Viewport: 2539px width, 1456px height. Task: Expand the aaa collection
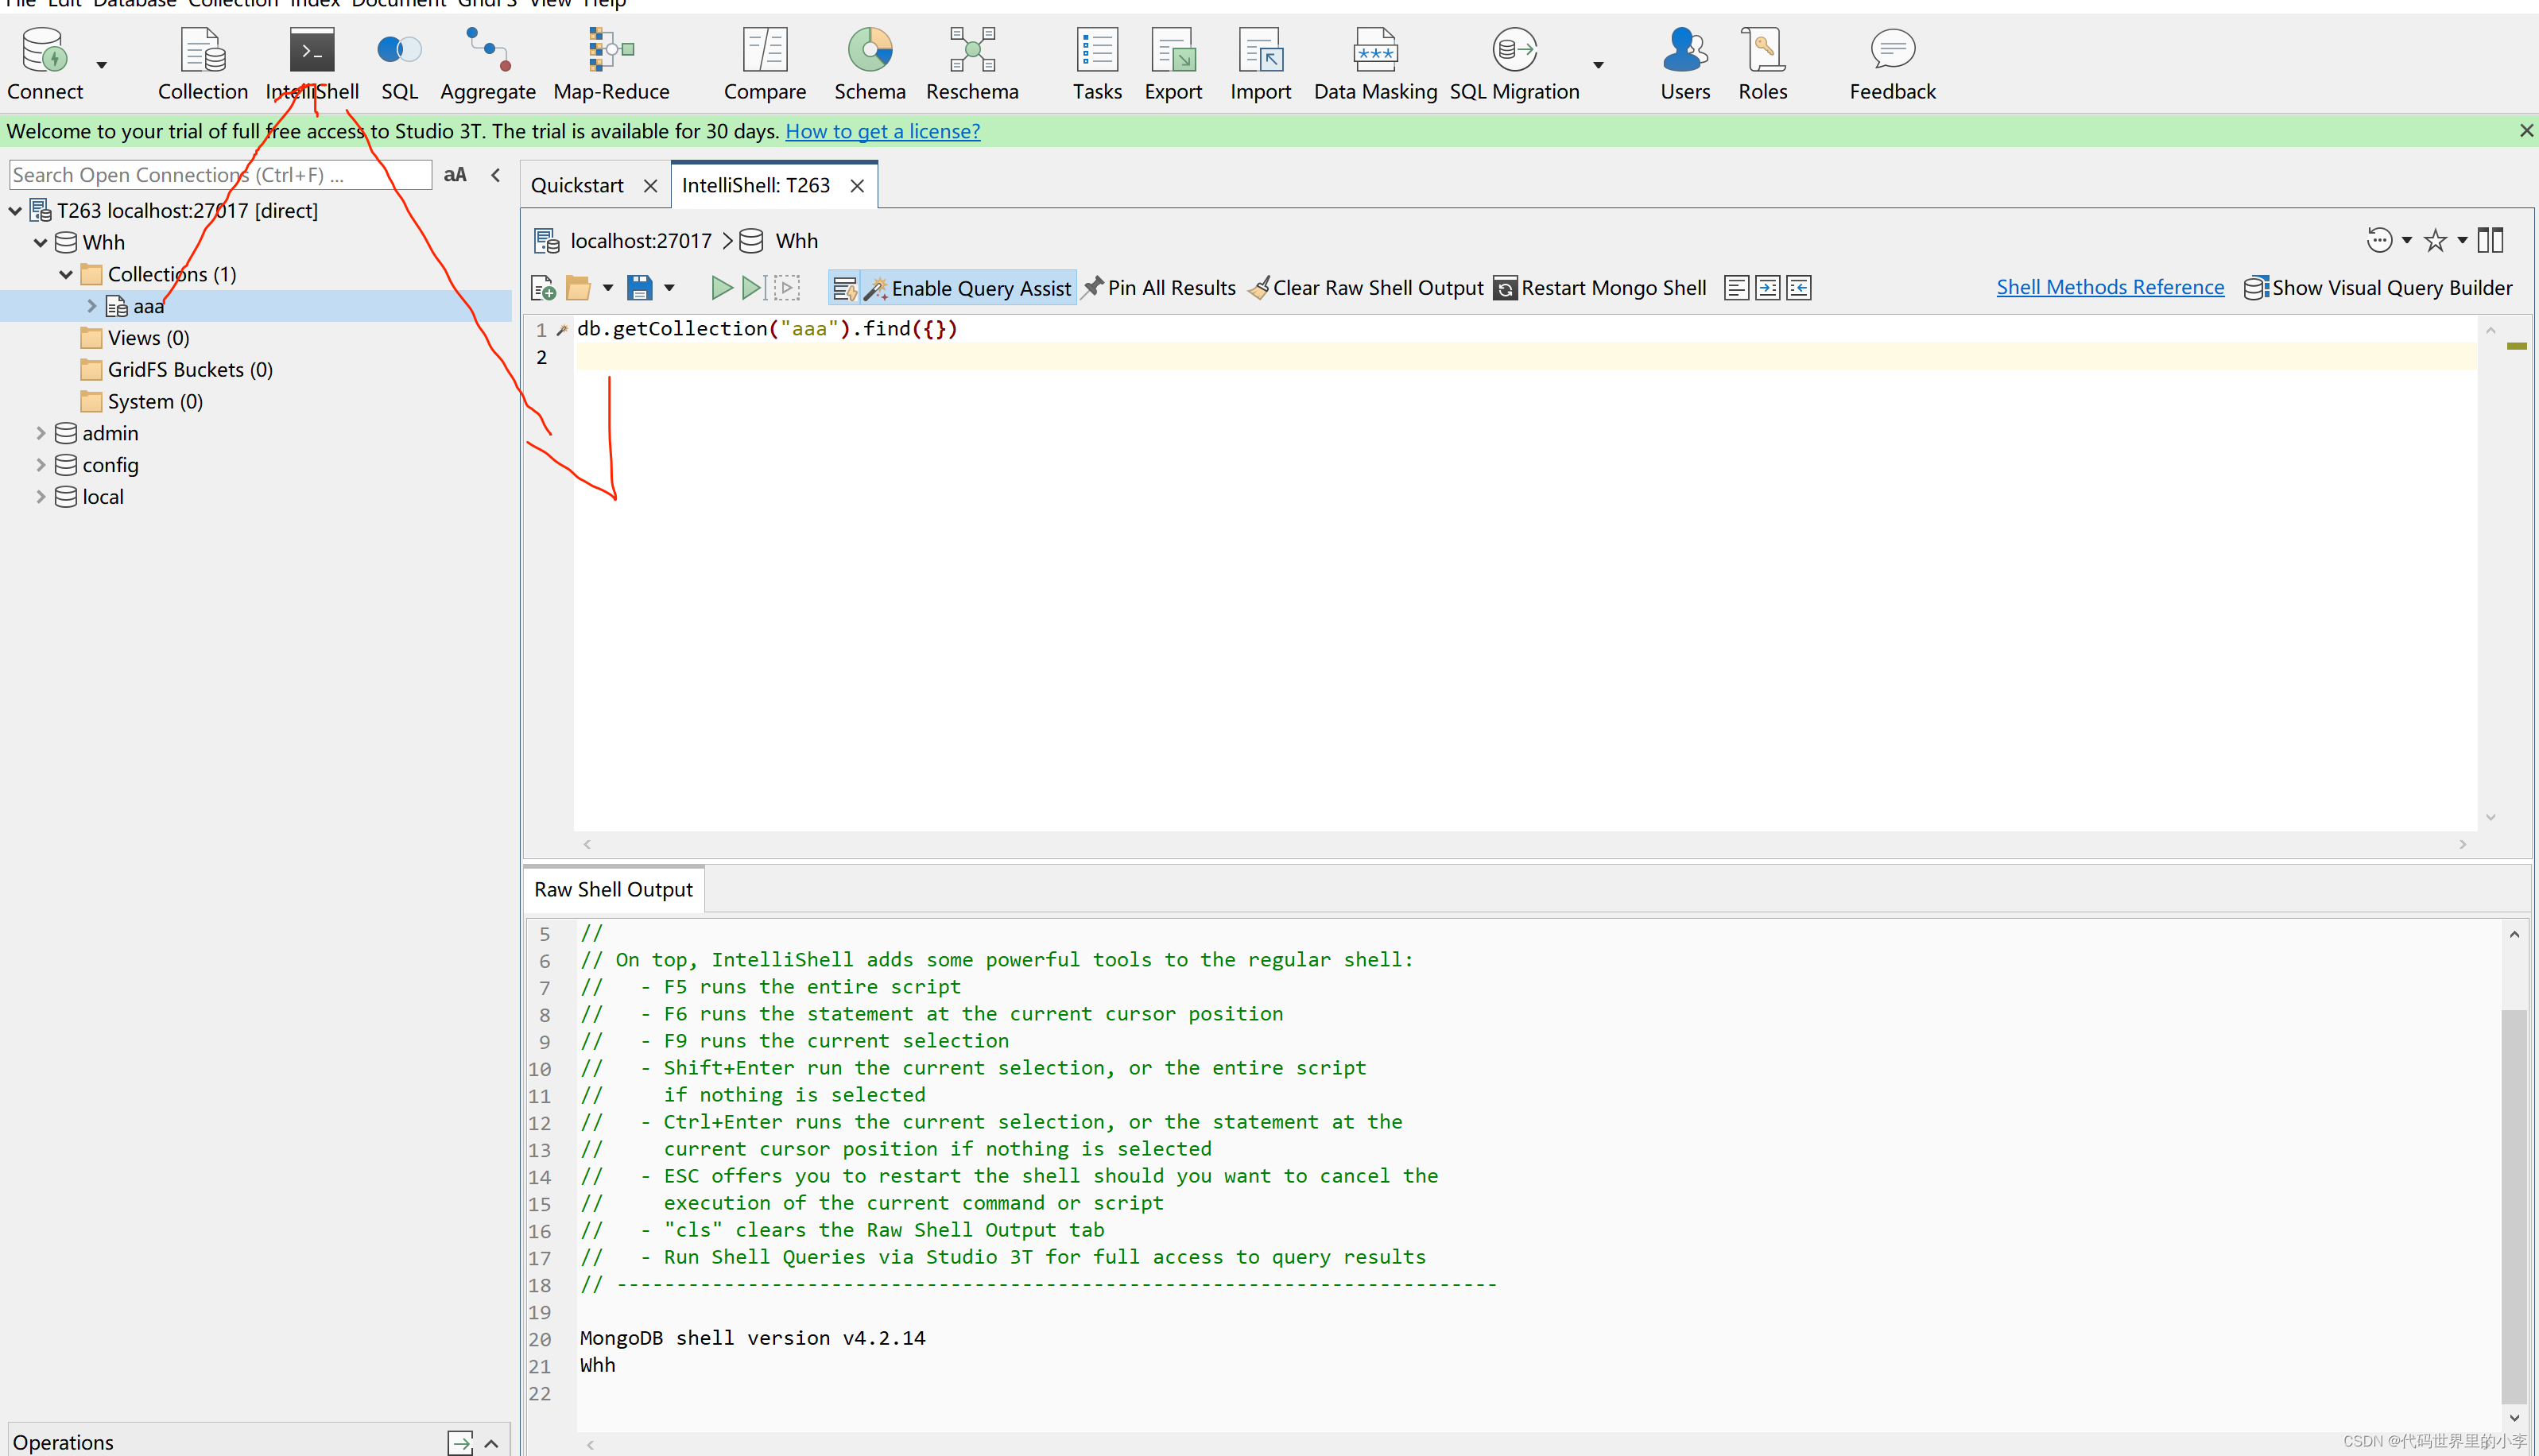point(92,306)
